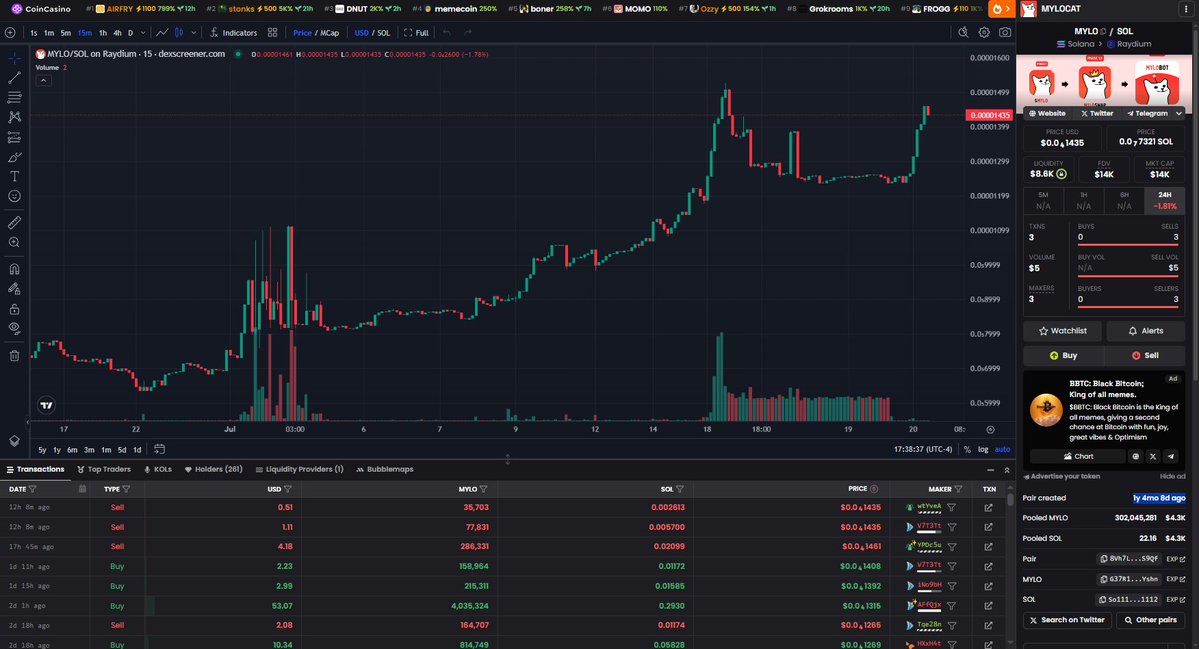Viewport: 1199px width, 649px height.
Task: Open transaction link for 0.51 USD sell
Action: point(989,508)
